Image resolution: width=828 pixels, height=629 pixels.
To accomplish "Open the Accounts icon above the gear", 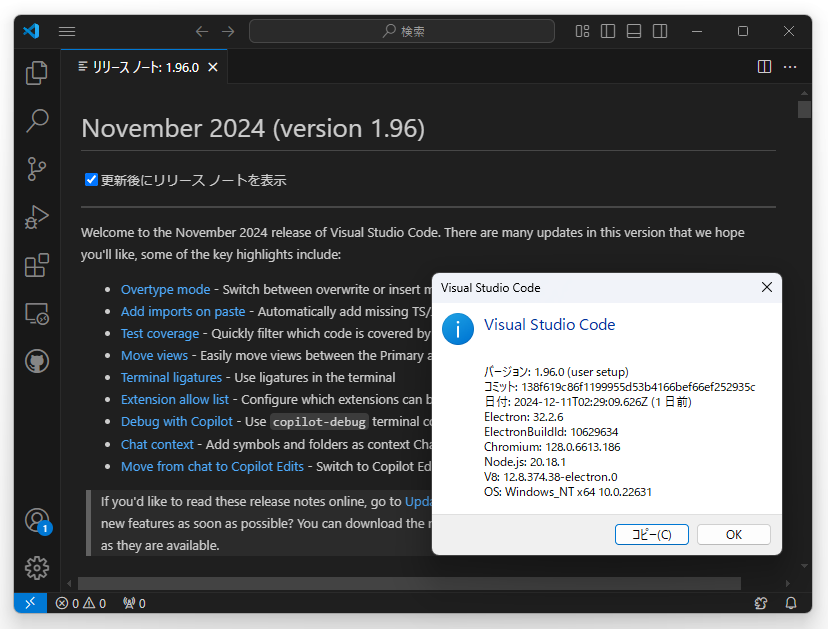I will pyautogui.click(x=36, y=521).
